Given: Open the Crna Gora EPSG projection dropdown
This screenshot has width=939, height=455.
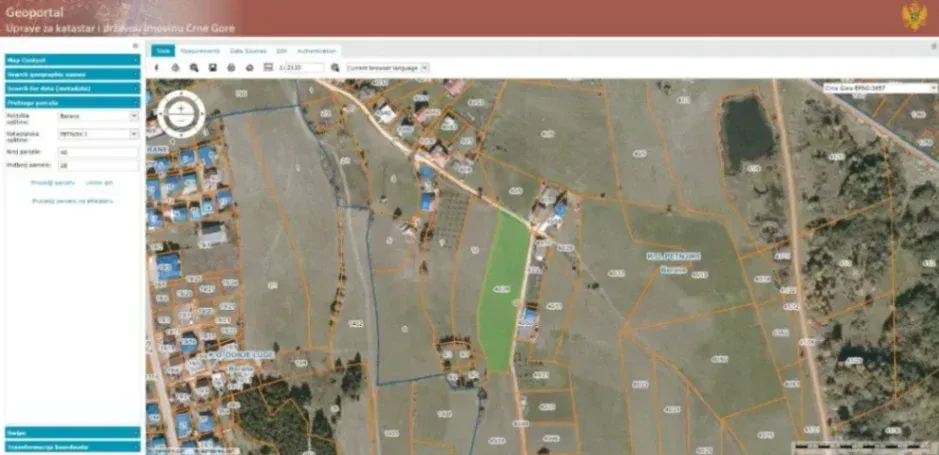Looking at the screenshot, I should coord(880,88).
